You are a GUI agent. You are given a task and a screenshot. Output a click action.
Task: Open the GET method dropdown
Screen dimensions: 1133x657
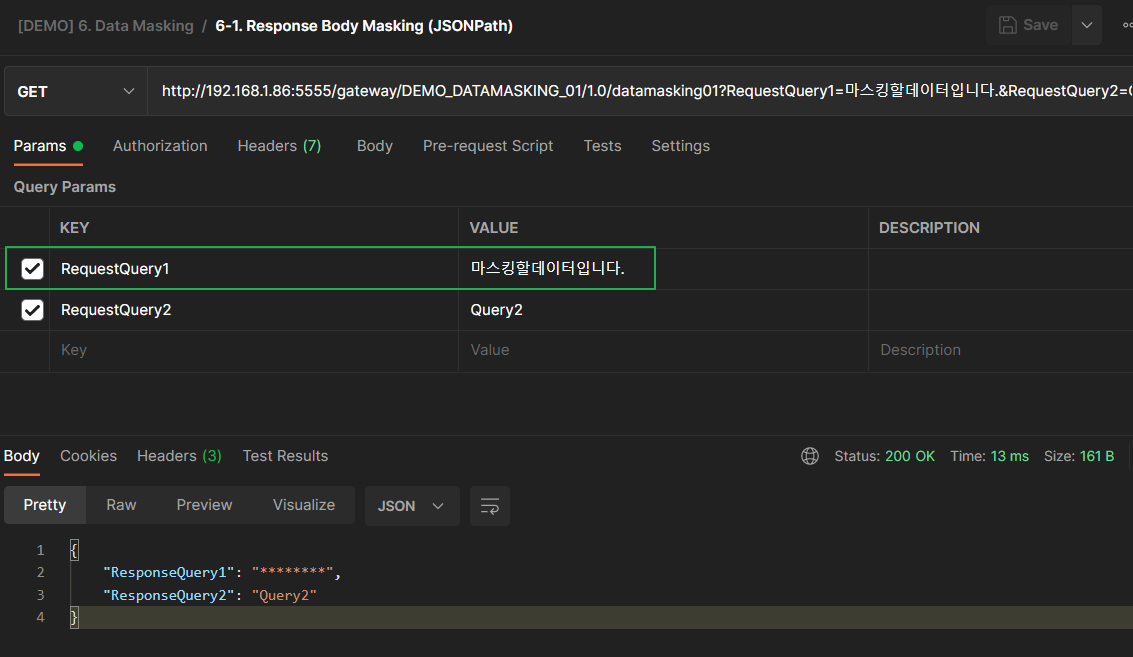pos(76,92)
